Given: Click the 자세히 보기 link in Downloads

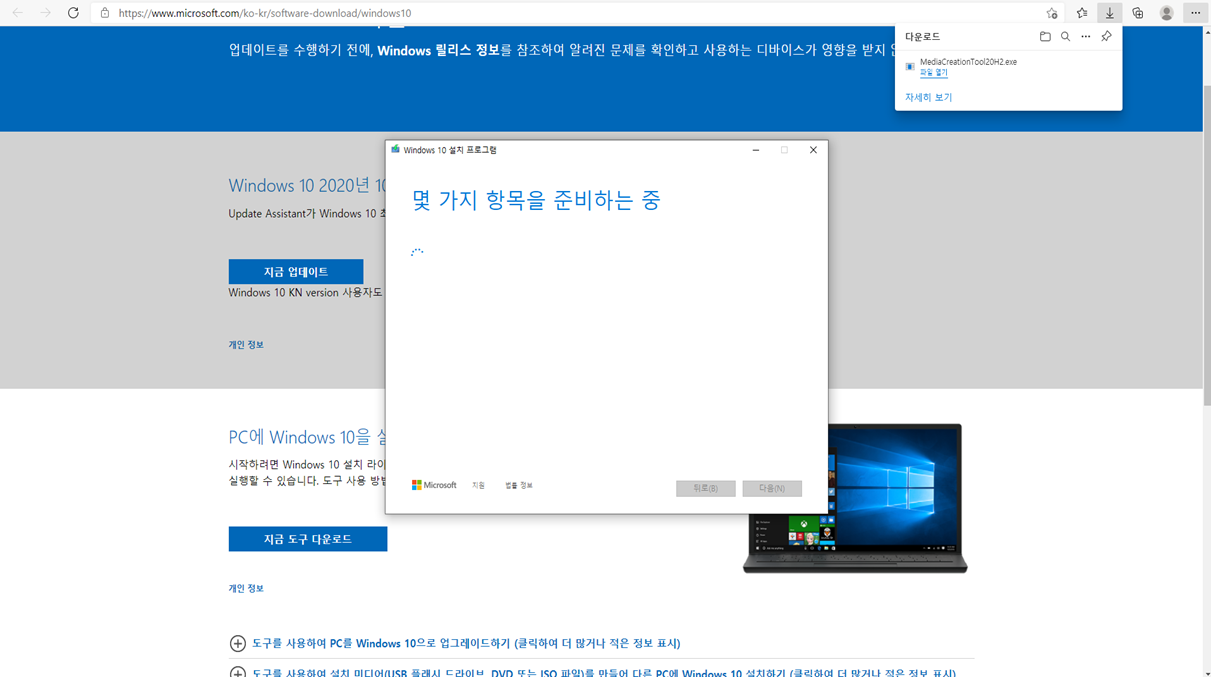Looking at the screenshot, I should (928, 97).
